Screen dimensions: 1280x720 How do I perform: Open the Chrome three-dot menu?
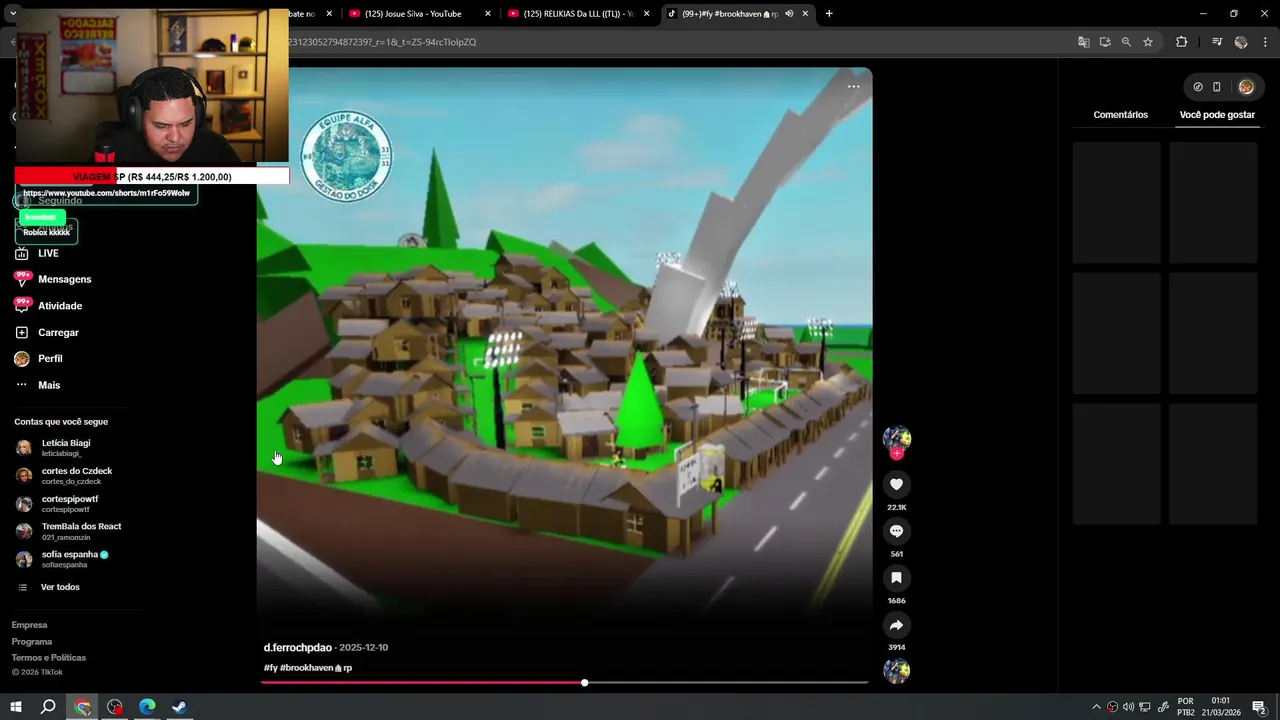pos(1265,42)
